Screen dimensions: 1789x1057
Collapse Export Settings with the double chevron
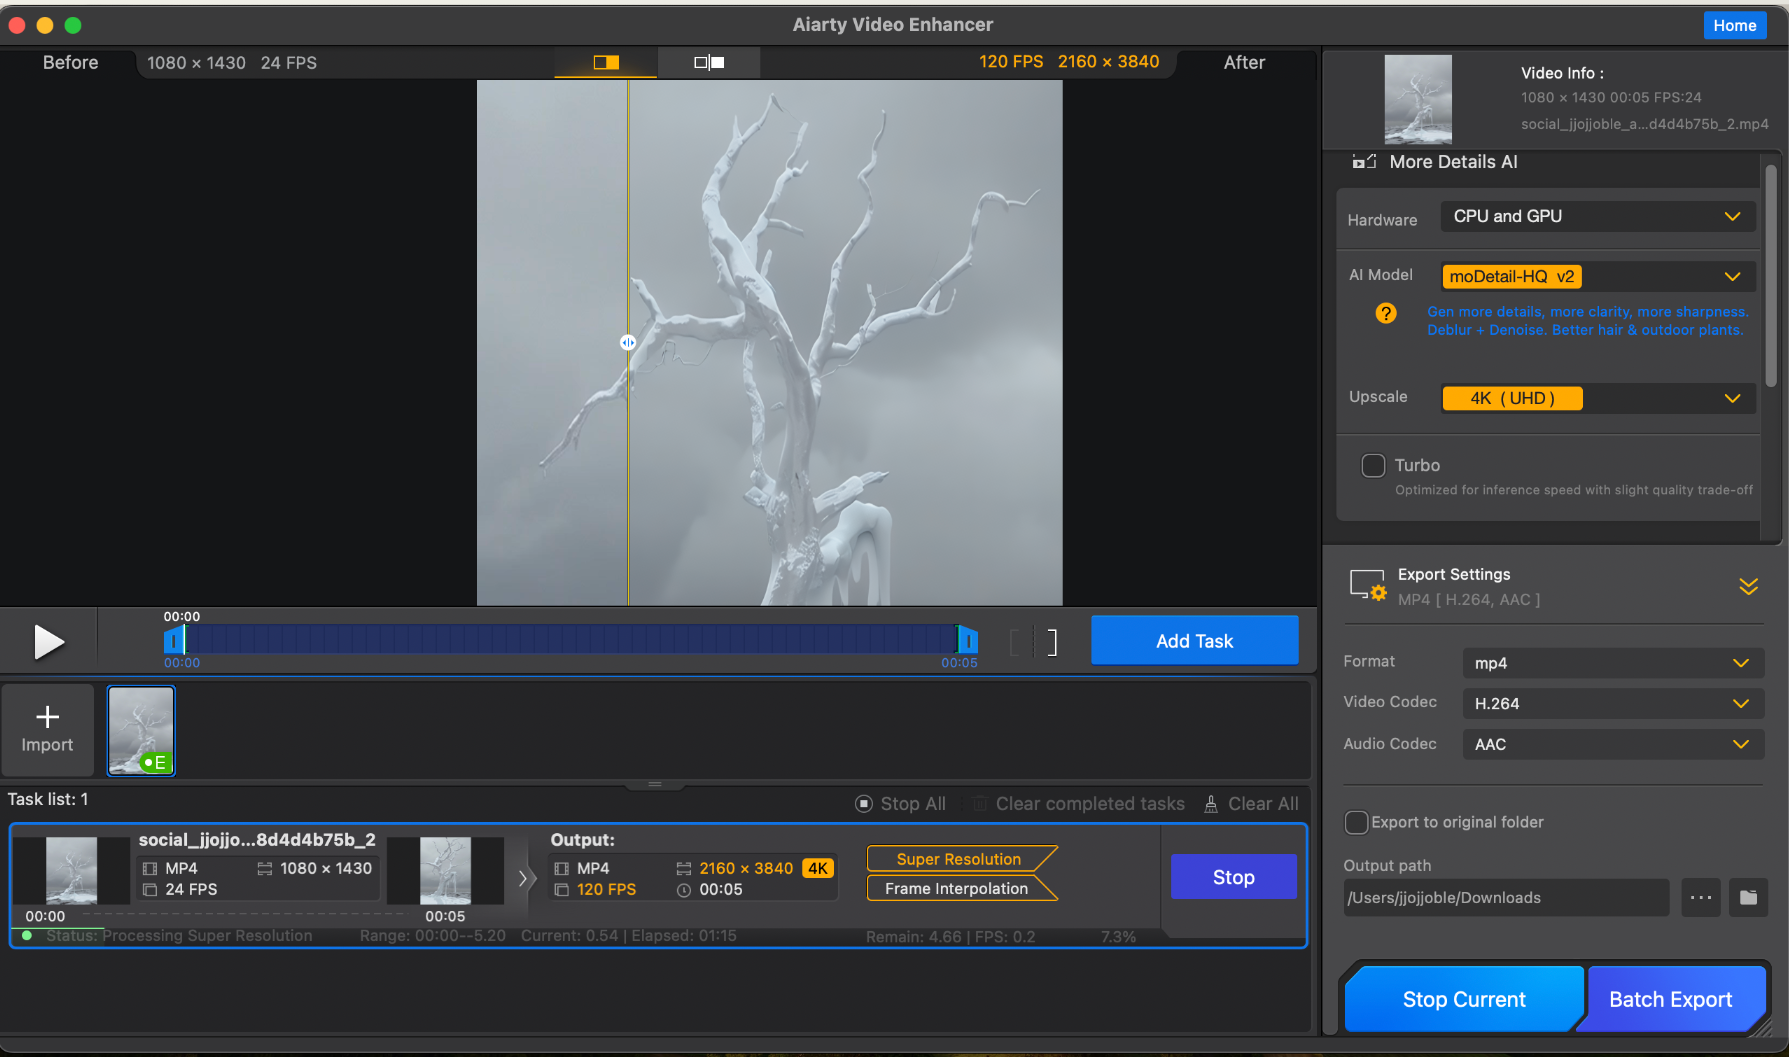1748,586
